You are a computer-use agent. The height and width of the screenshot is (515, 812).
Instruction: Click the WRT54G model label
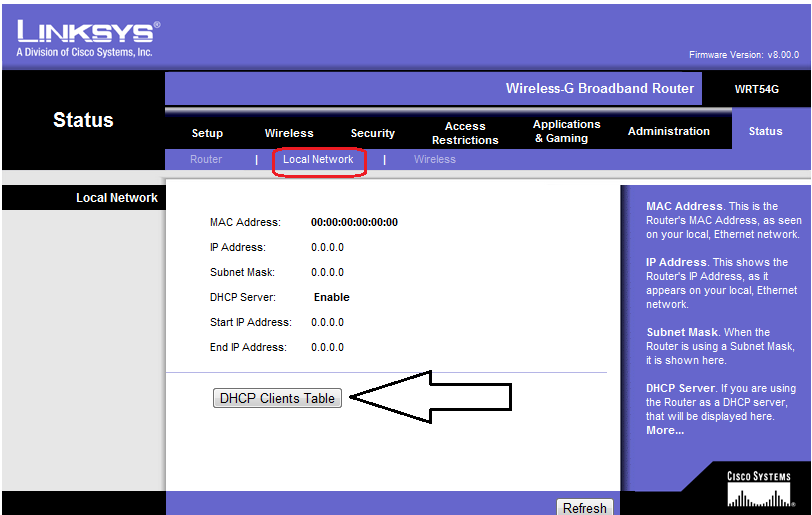point(757,89)
